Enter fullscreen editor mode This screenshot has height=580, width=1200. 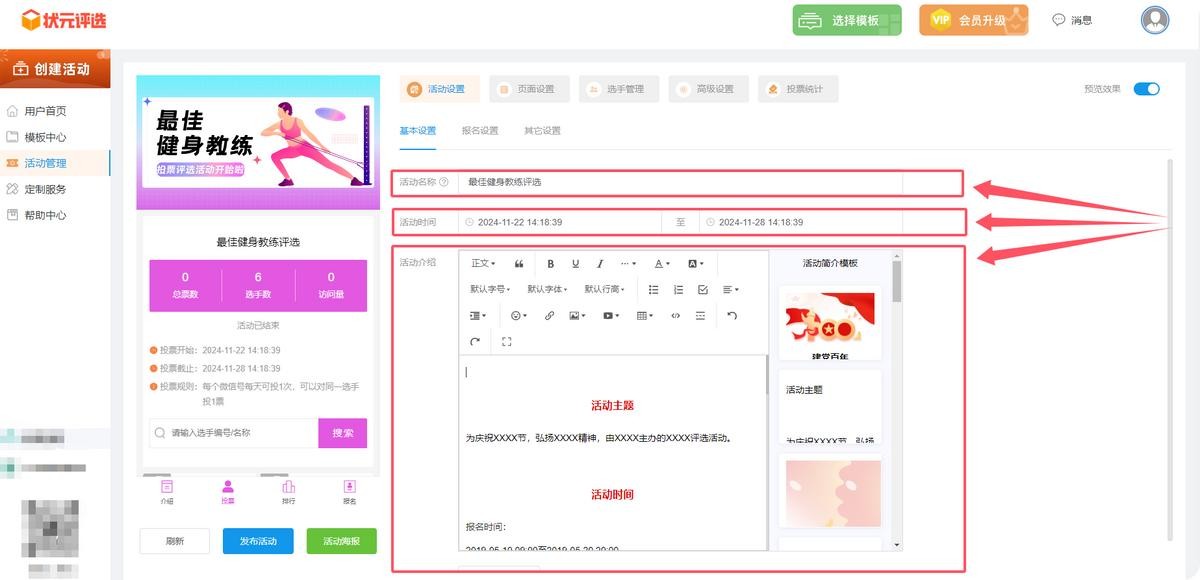click(x=506, y=342)
